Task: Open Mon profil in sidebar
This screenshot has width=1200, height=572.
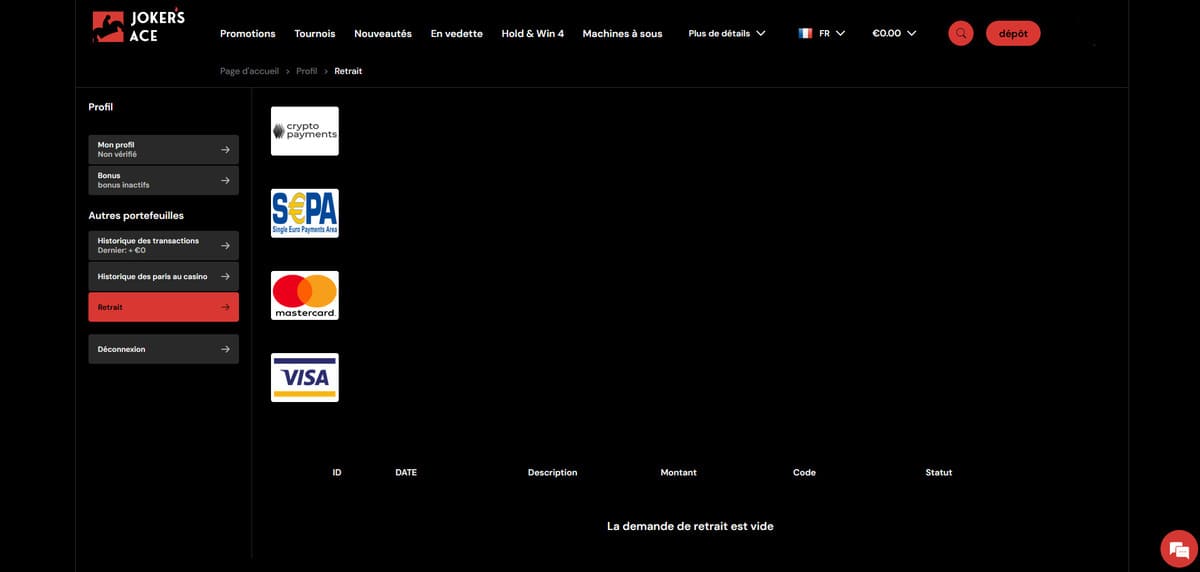Action: 163,149
